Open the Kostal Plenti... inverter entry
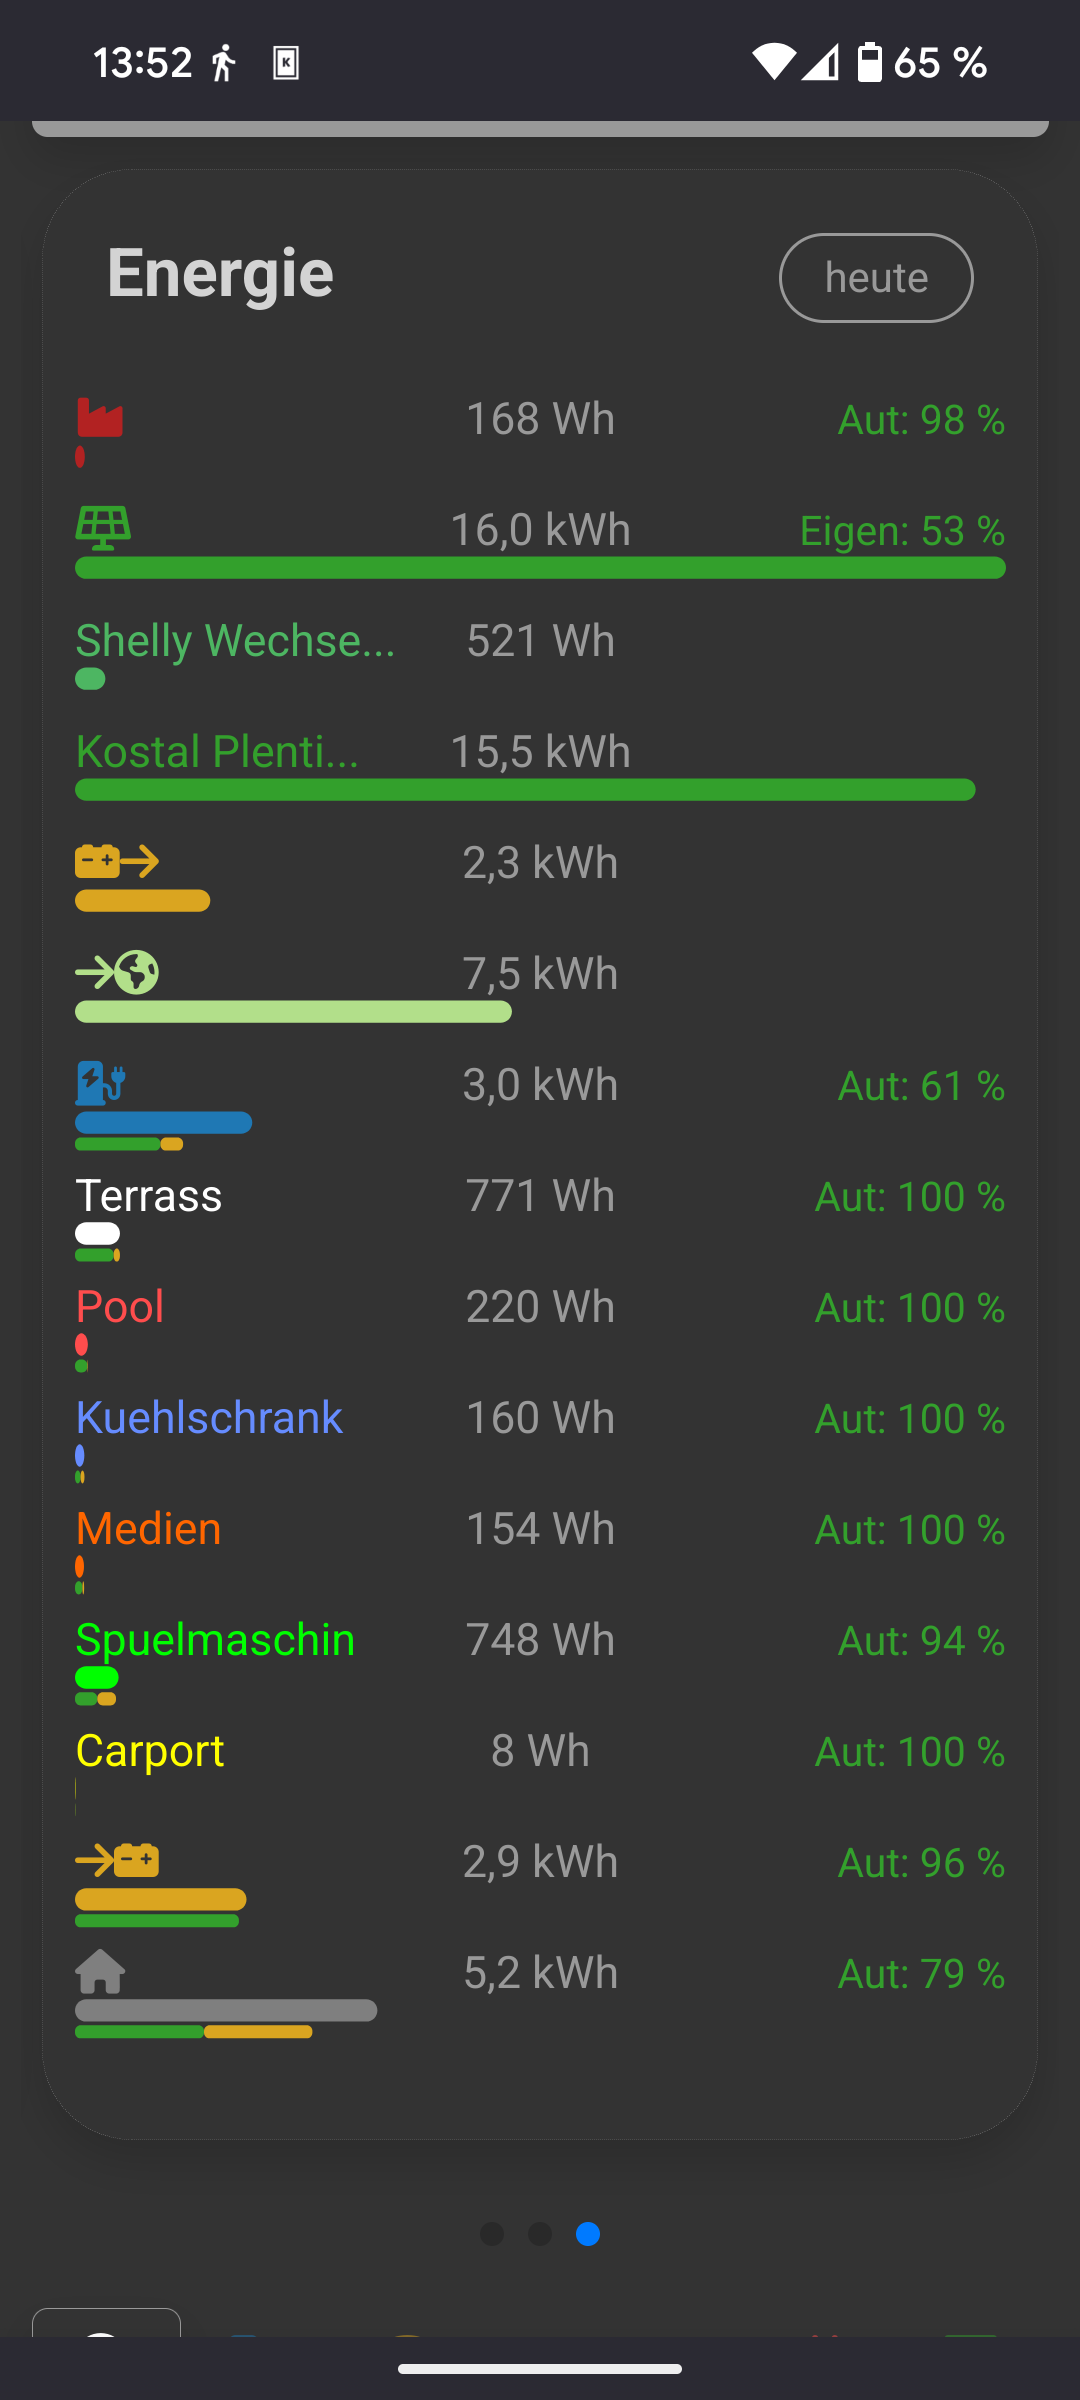The height and width of the screenshot is (2400, 1080). [x=217, y=752]
